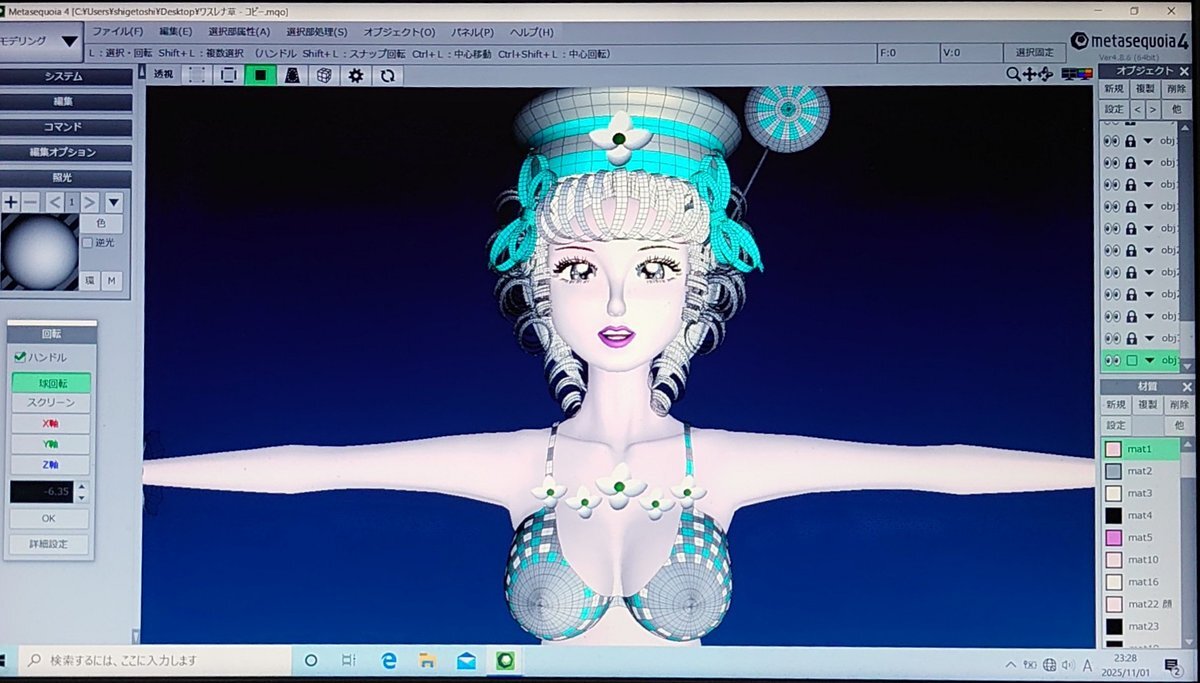Expand the システム panel header
Viewport: 1200px width, 683px height.
(66, 77)
